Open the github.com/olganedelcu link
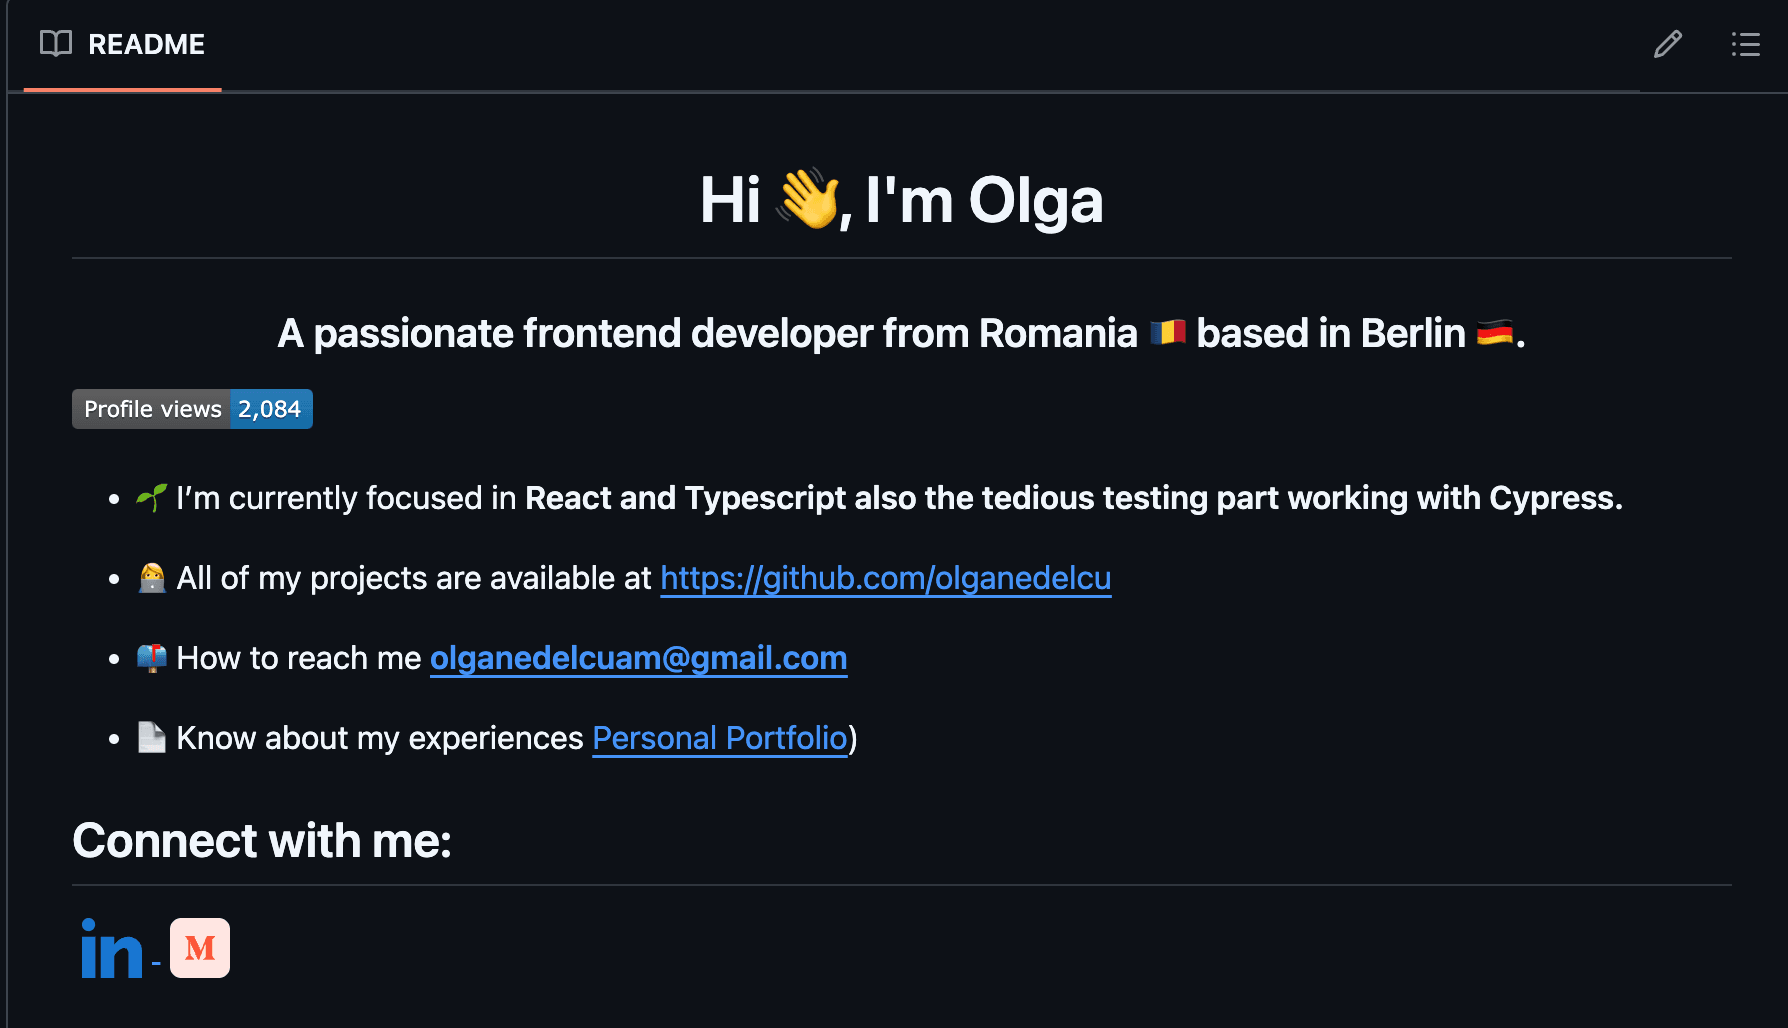This screenshot has width=1788, height=1028. [x=885, y=578]
